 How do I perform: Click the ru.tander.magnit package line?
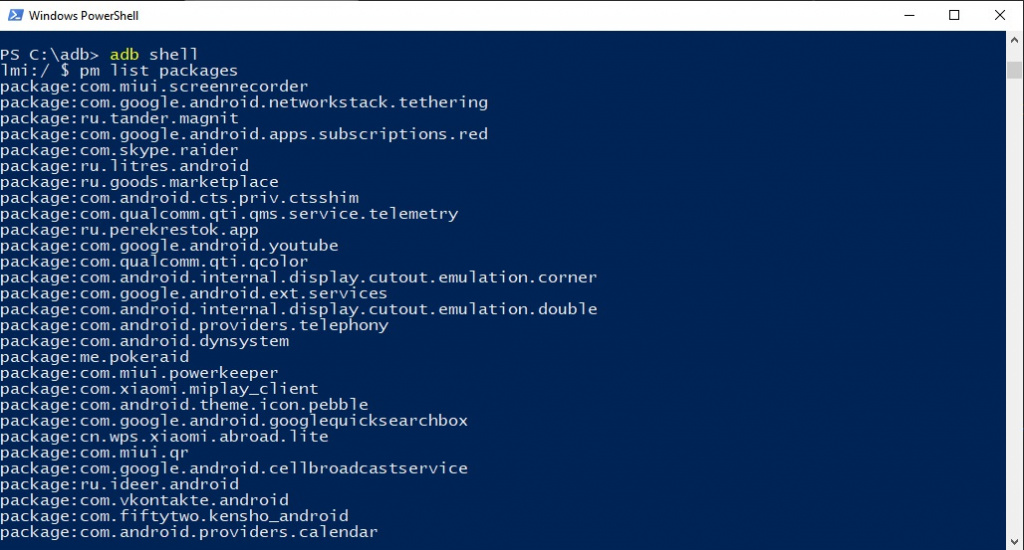(119, 118)
